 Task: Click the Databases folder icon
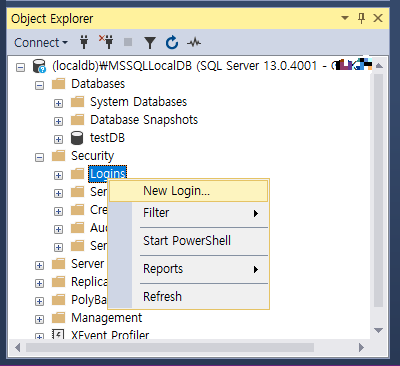tap(59, 84)
